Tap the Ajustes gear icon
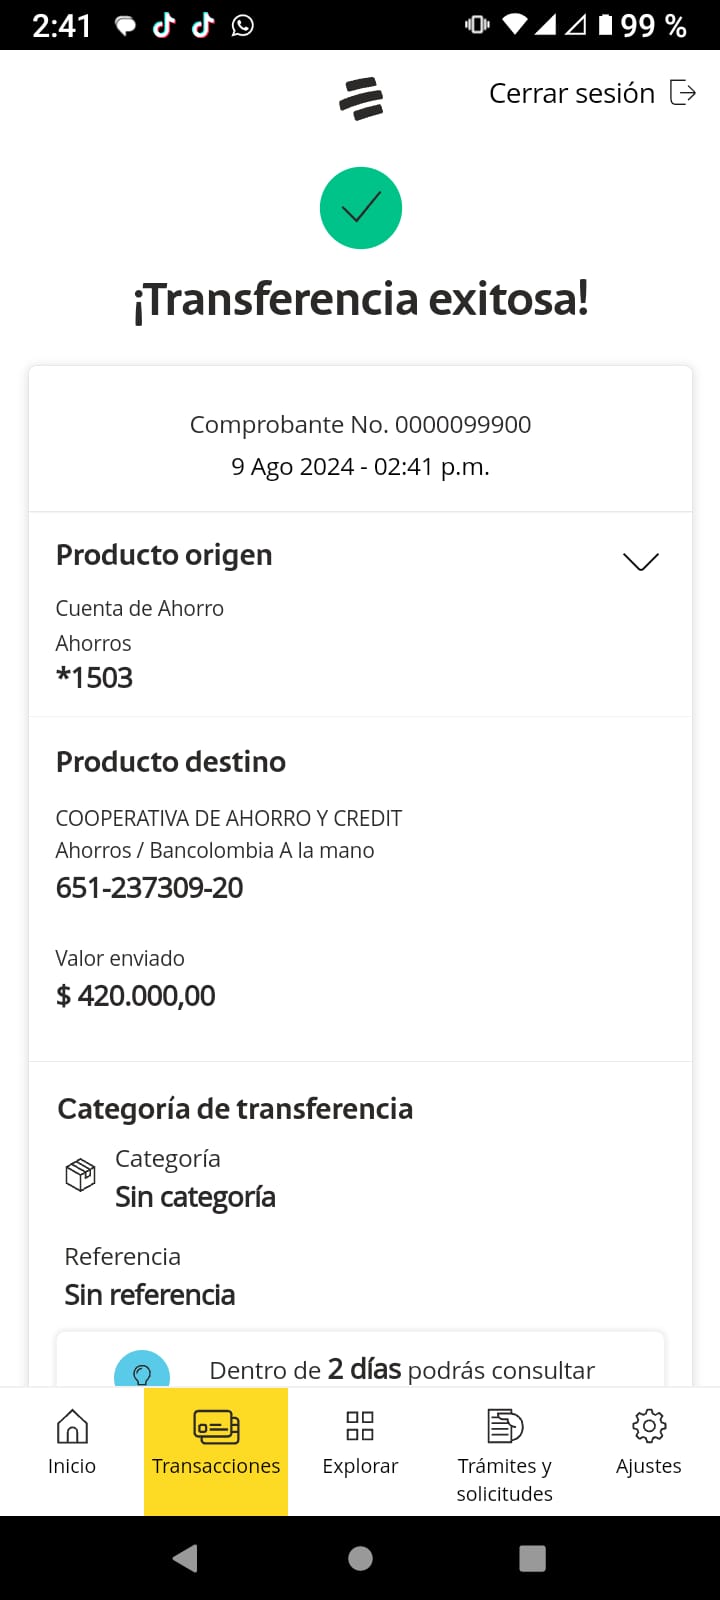The width and height of the screenshot is (720, 1600). point(649,1426)
